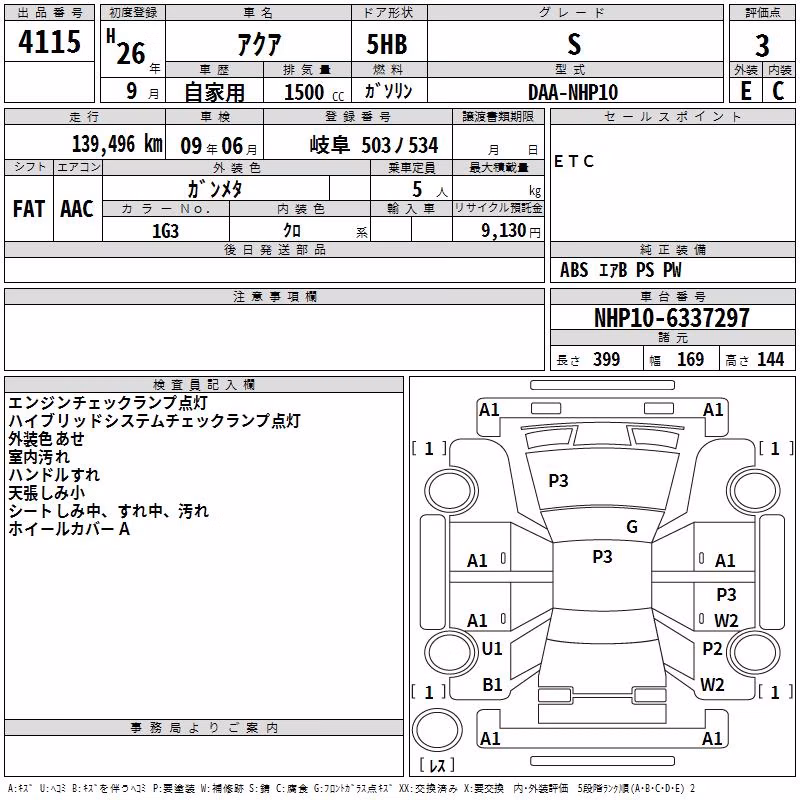Select the note エンジンチェックランプ点灯

click(x=108, y=403)
